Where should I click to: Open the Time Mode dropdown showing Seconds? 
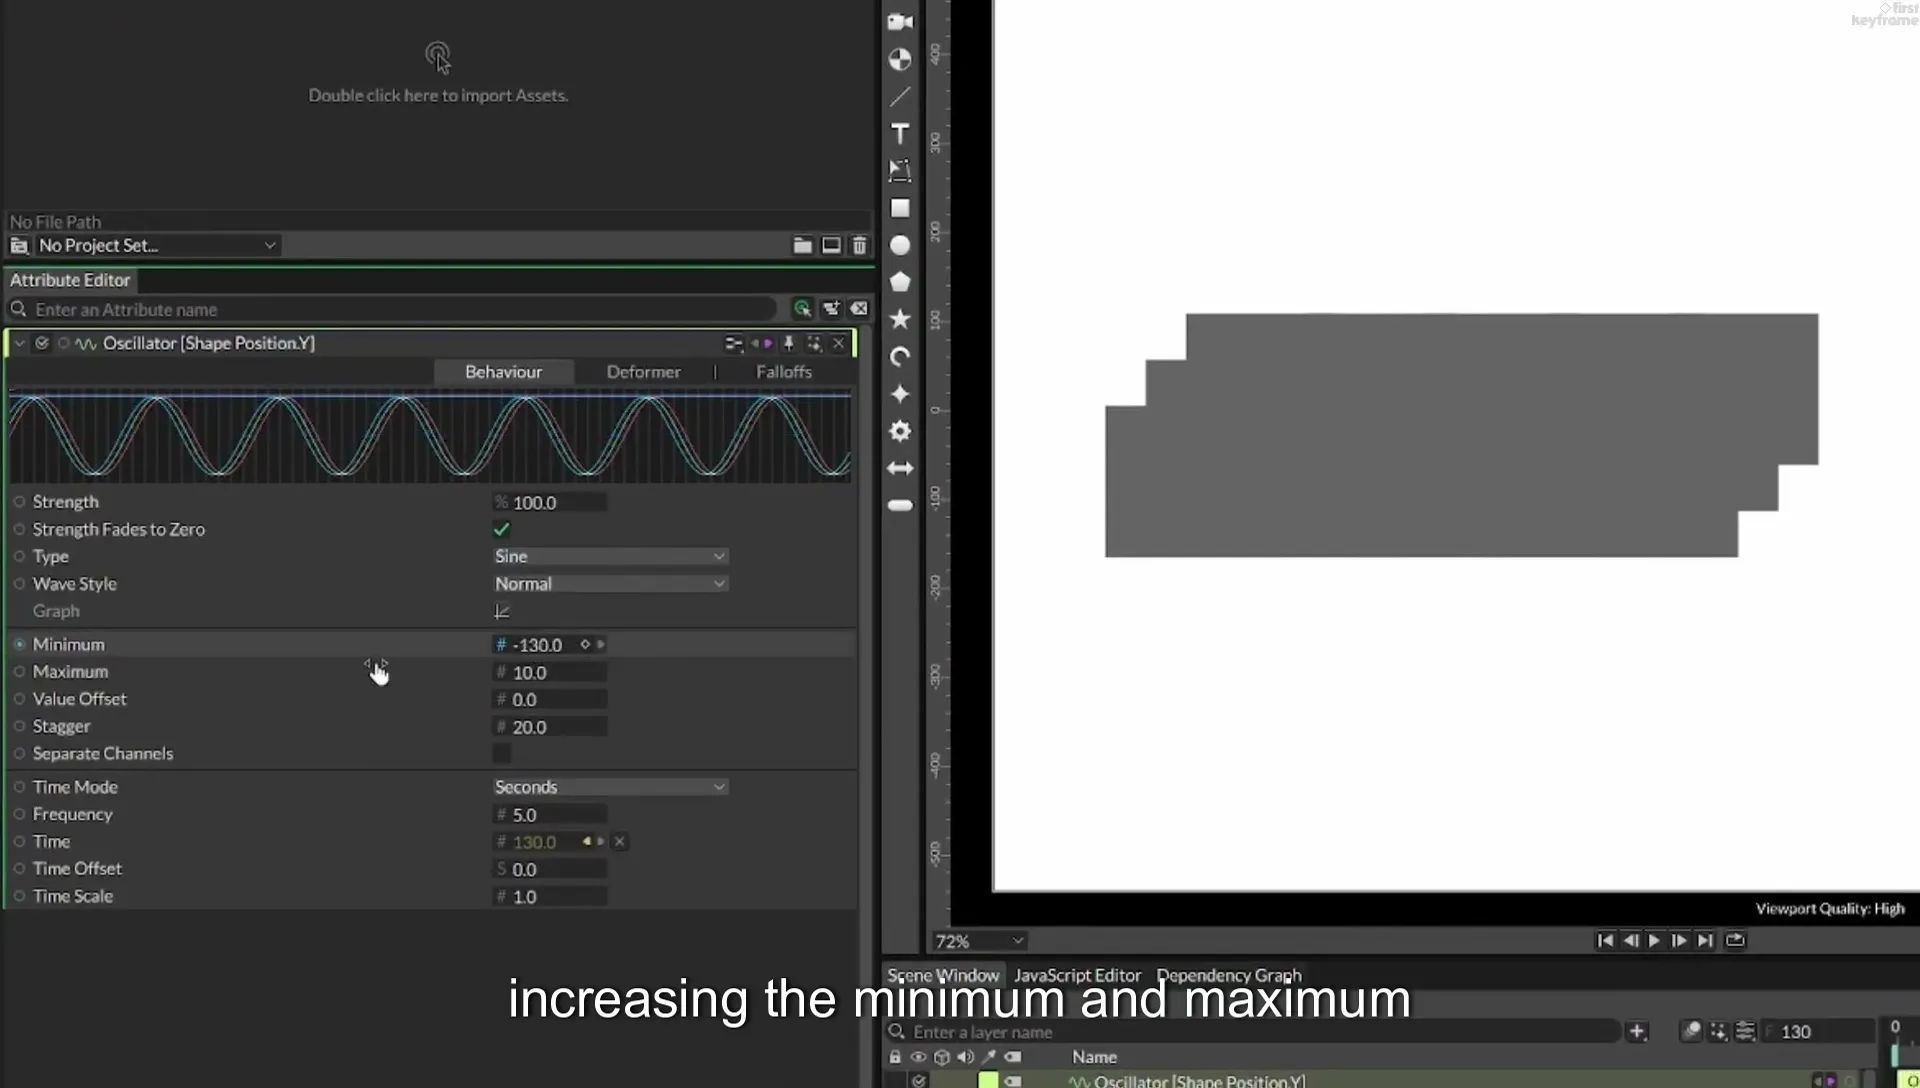pos(610,787)
